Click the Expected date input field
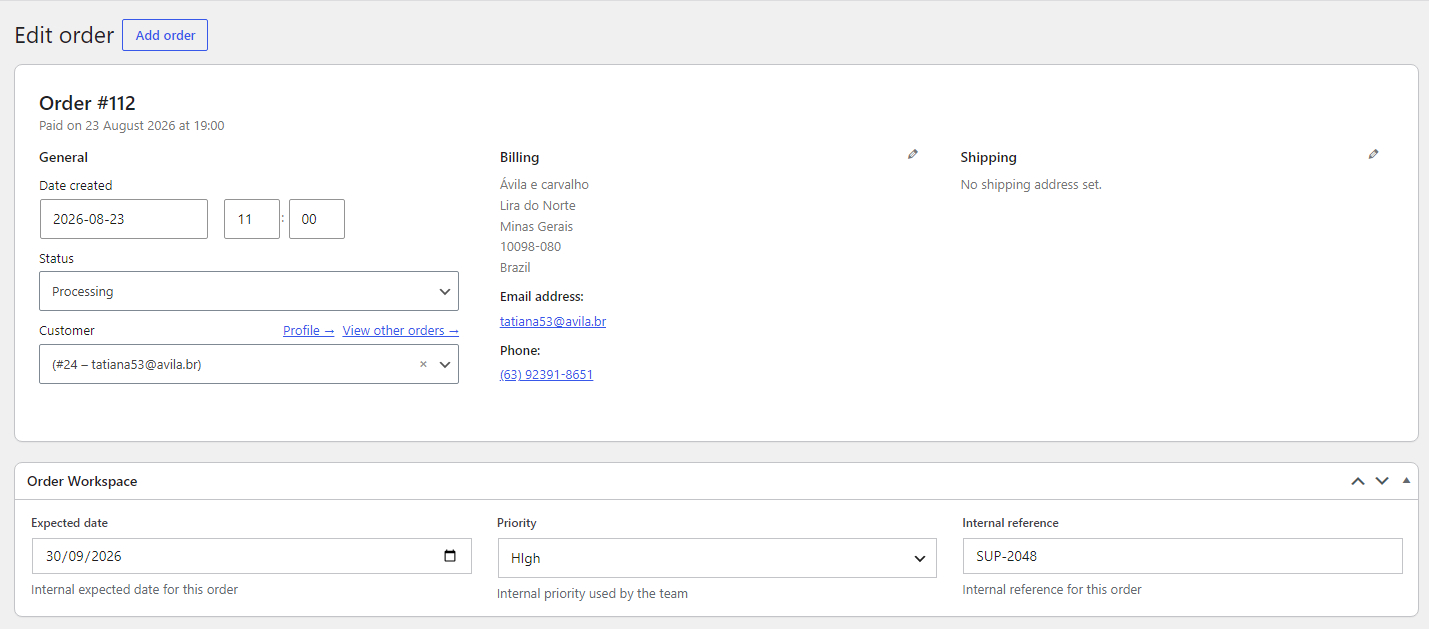The image size is (1429, 629). coord(252,556)
